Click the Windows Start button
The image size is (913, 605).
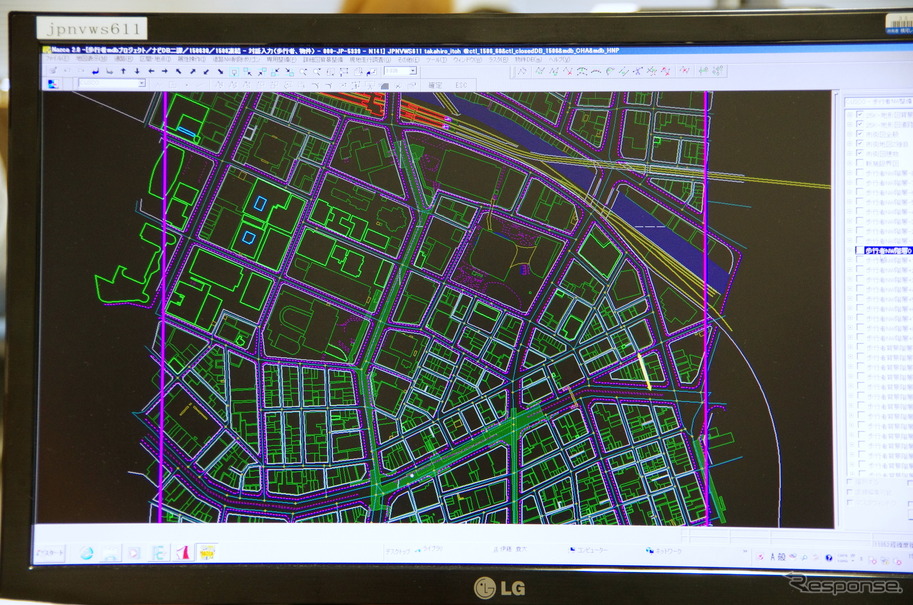pos(50,553)
